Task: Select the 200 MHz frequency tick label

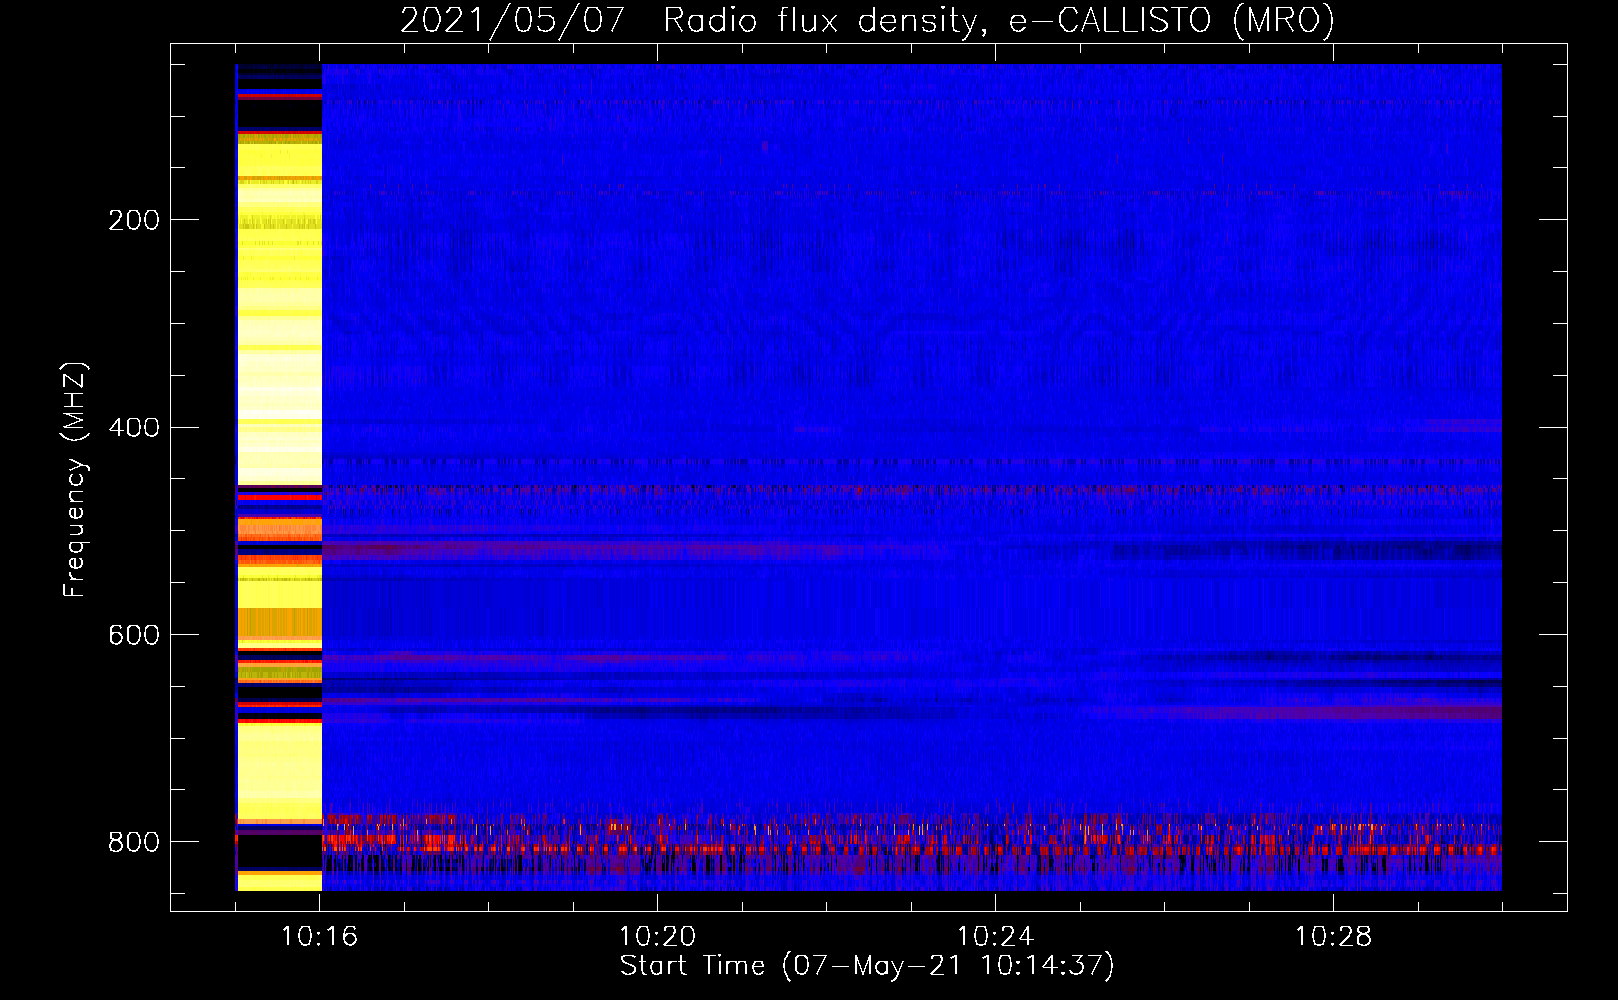Action: pyautogui.click(x=133, y=220)
